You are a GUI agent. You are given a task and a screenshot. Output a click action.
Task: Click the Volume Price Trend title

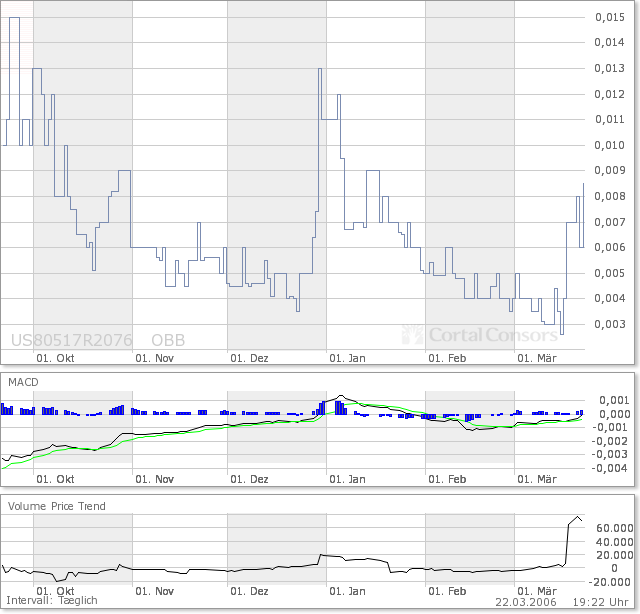[57, 506]
